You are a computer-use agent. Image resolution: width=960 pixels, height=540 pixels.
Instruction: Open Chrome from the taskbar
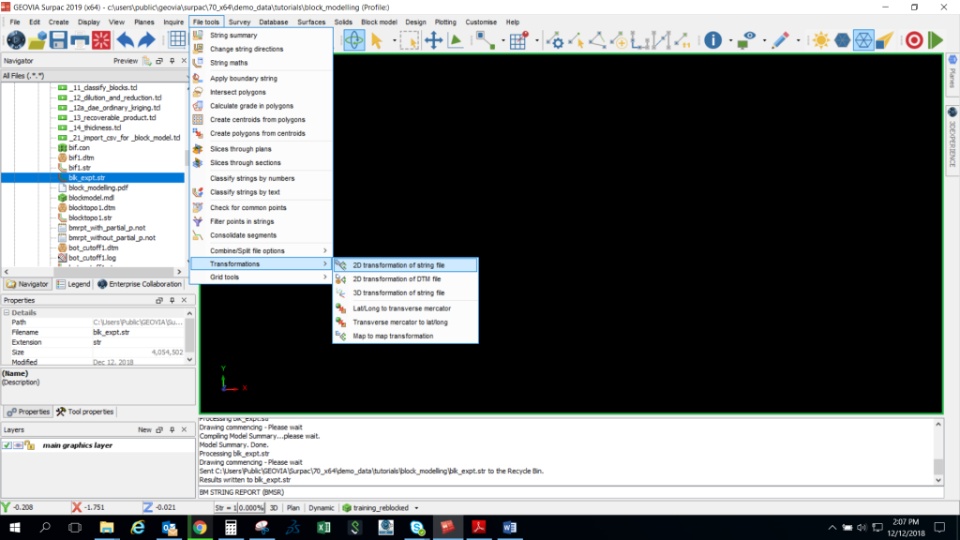click(x=200, y=527)
